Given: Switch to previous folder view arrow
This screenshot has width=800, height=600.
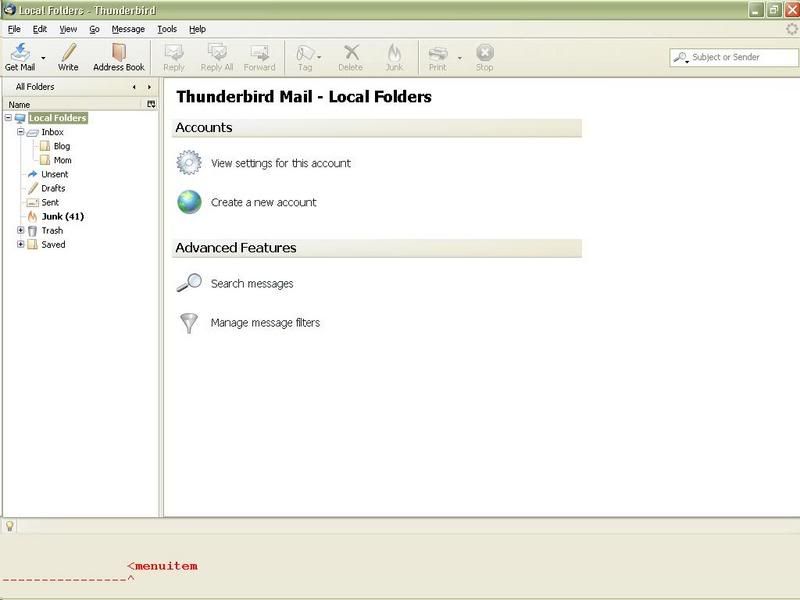Looking at the screenshot, I should coord(134,87).
